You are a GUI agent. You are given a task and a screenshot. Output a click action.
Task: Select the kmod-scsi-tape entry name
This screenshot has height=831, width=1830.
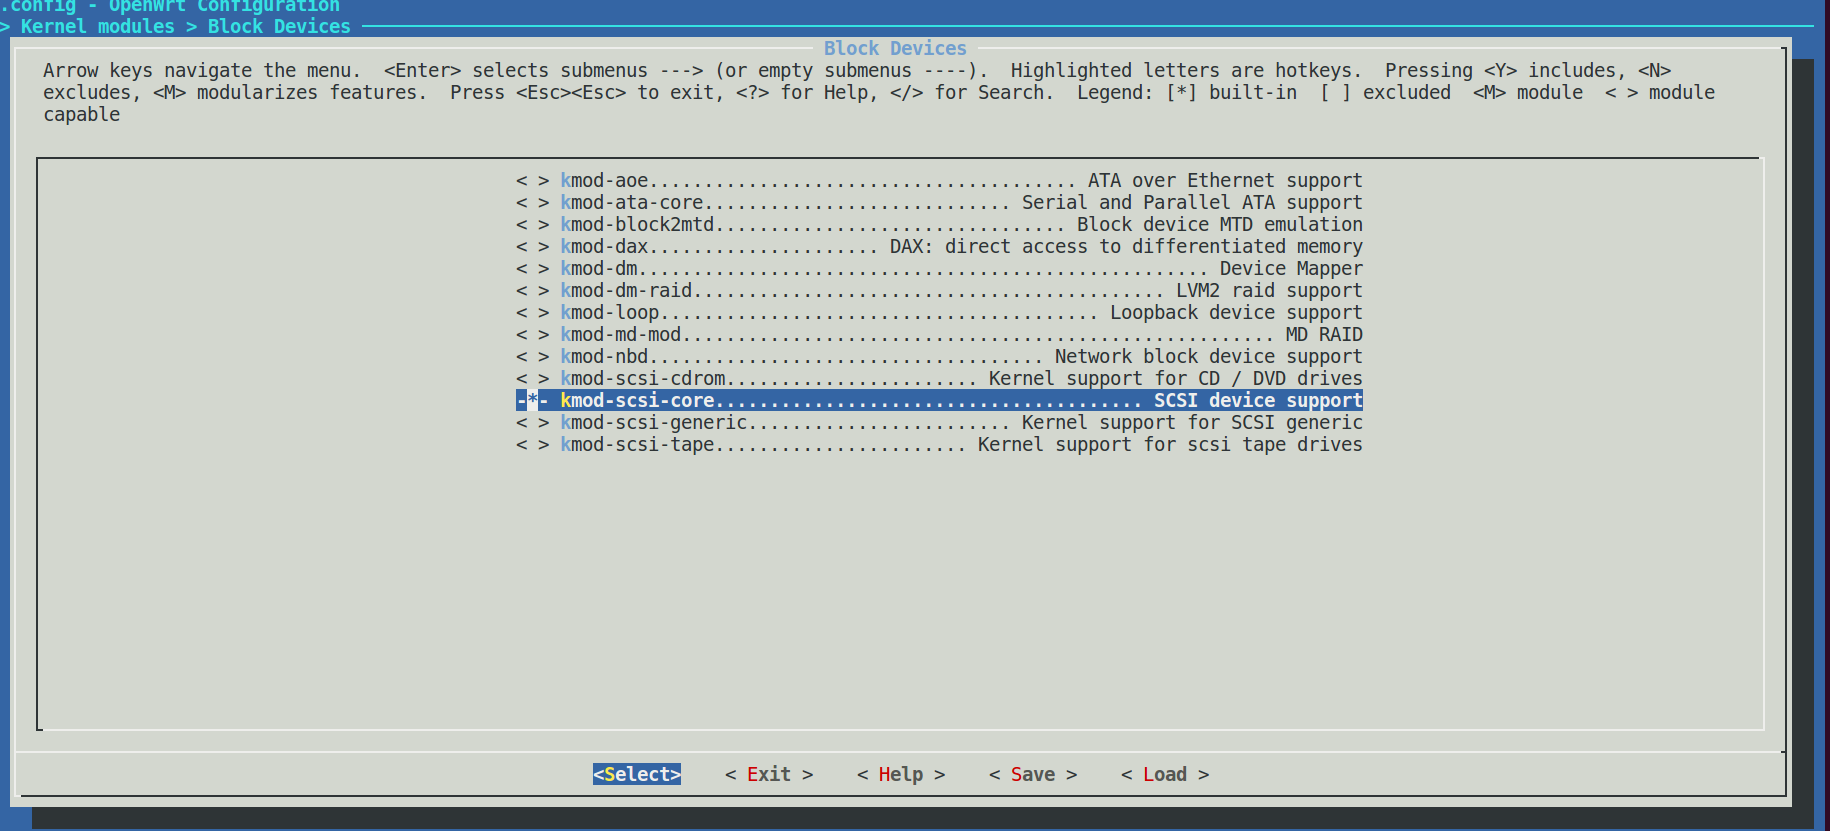click(637, 445)
